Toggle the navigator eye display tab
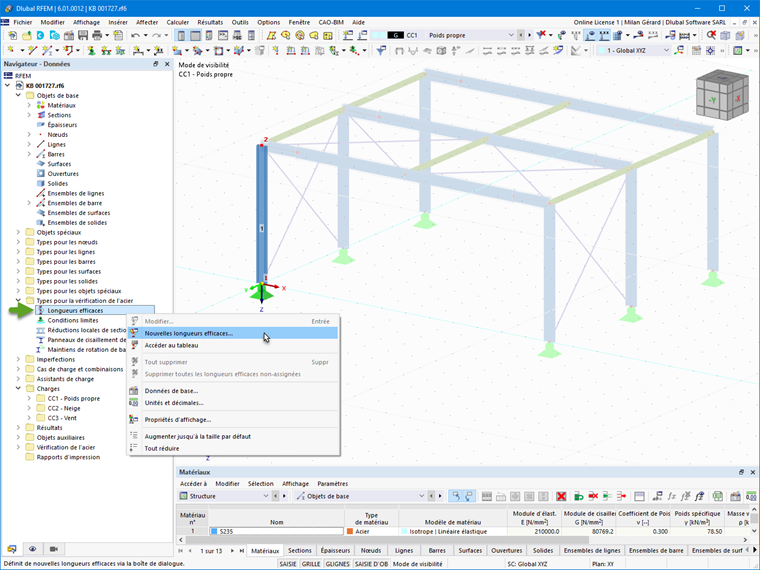 pos(32,549)
